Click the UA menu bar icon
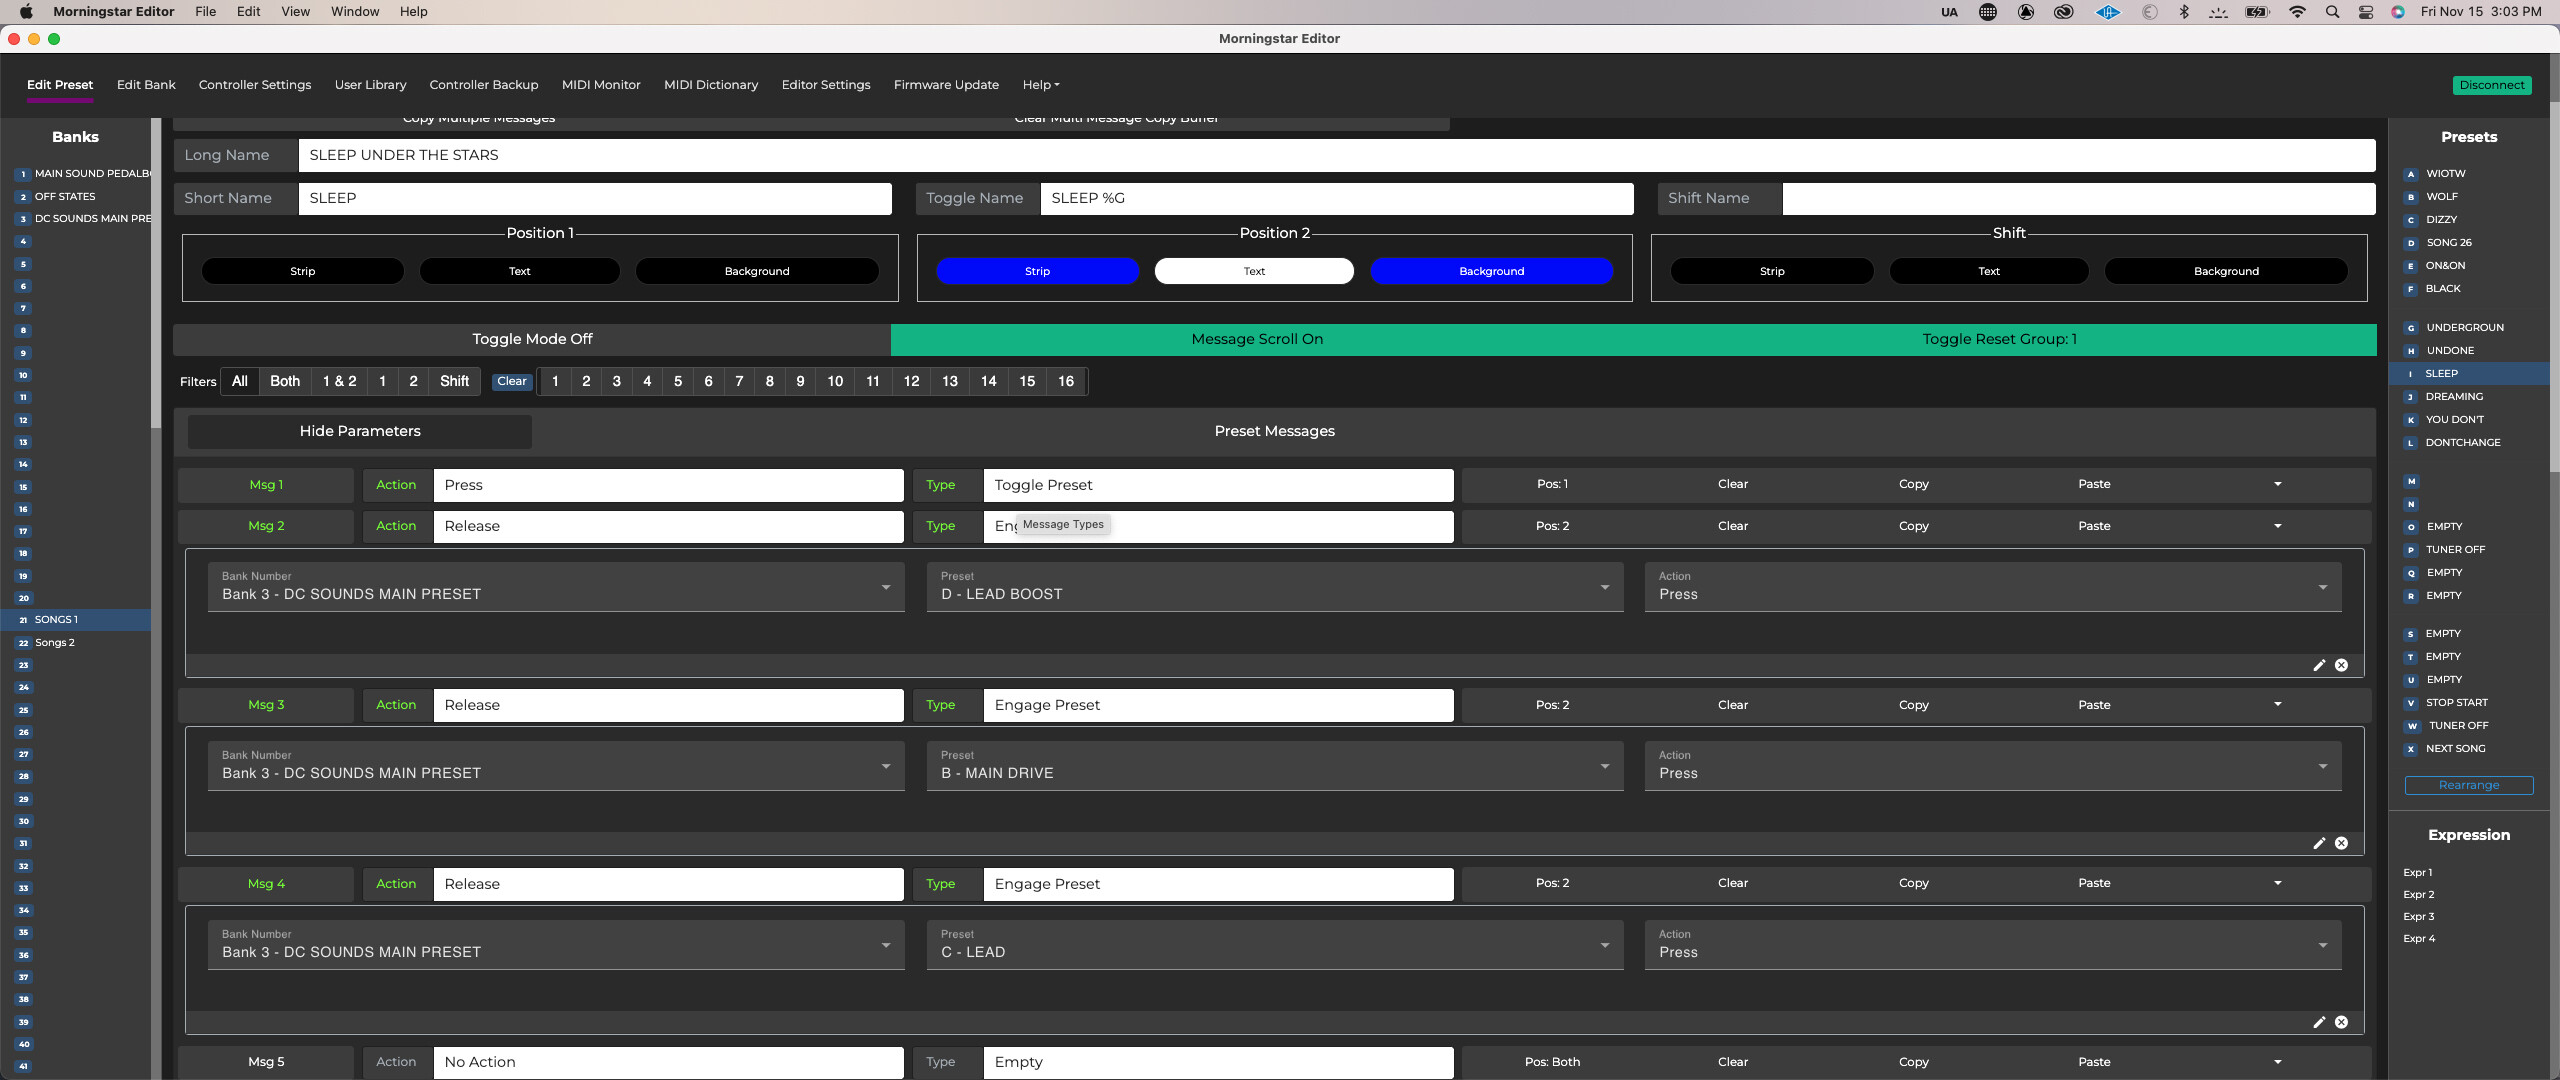The image size is (2560, 1080). pos(1949,12)
